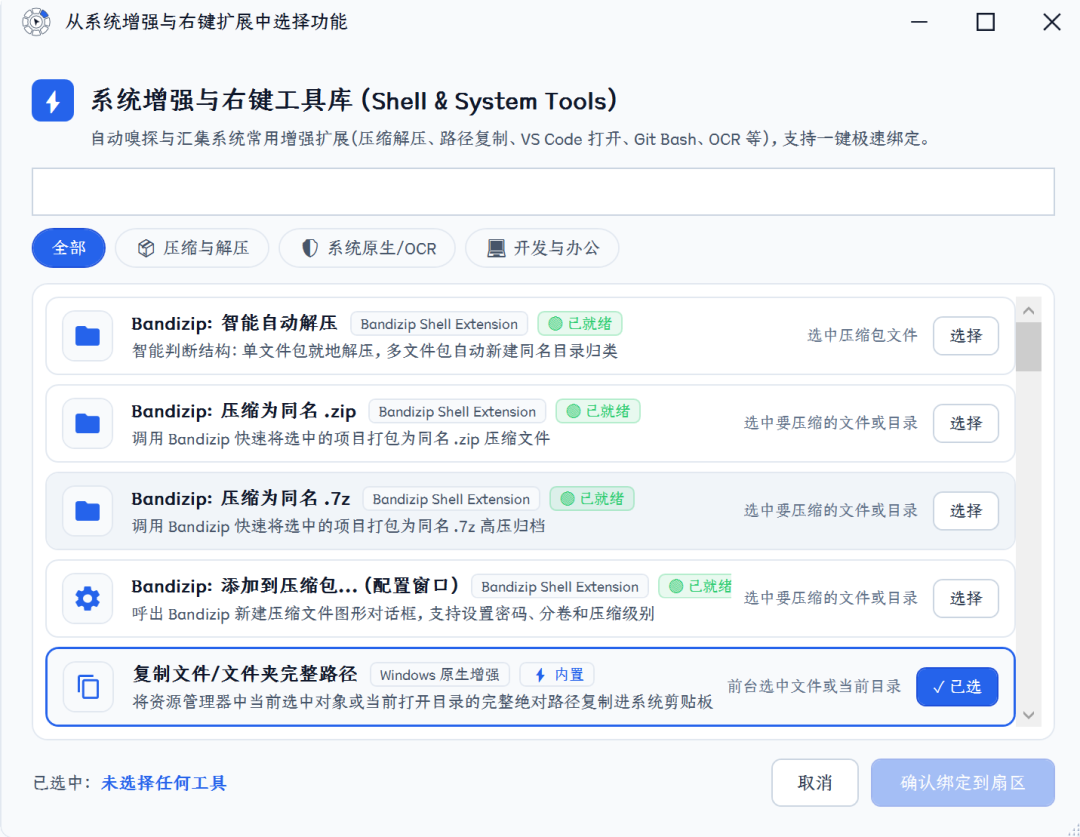
Task: Click the Bandizip Shell Extension tag in .zip row
Action: click(457, 411)
